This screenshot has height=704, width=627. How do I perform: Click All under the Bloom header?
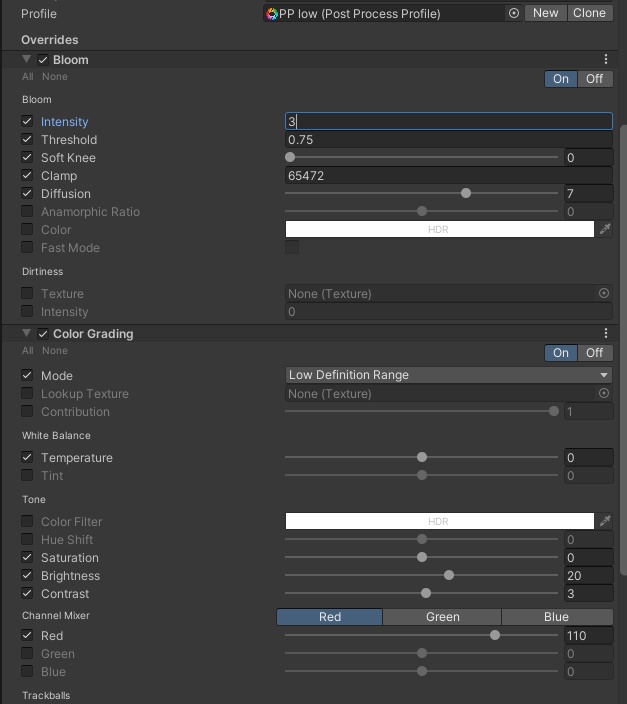[27, 77]
